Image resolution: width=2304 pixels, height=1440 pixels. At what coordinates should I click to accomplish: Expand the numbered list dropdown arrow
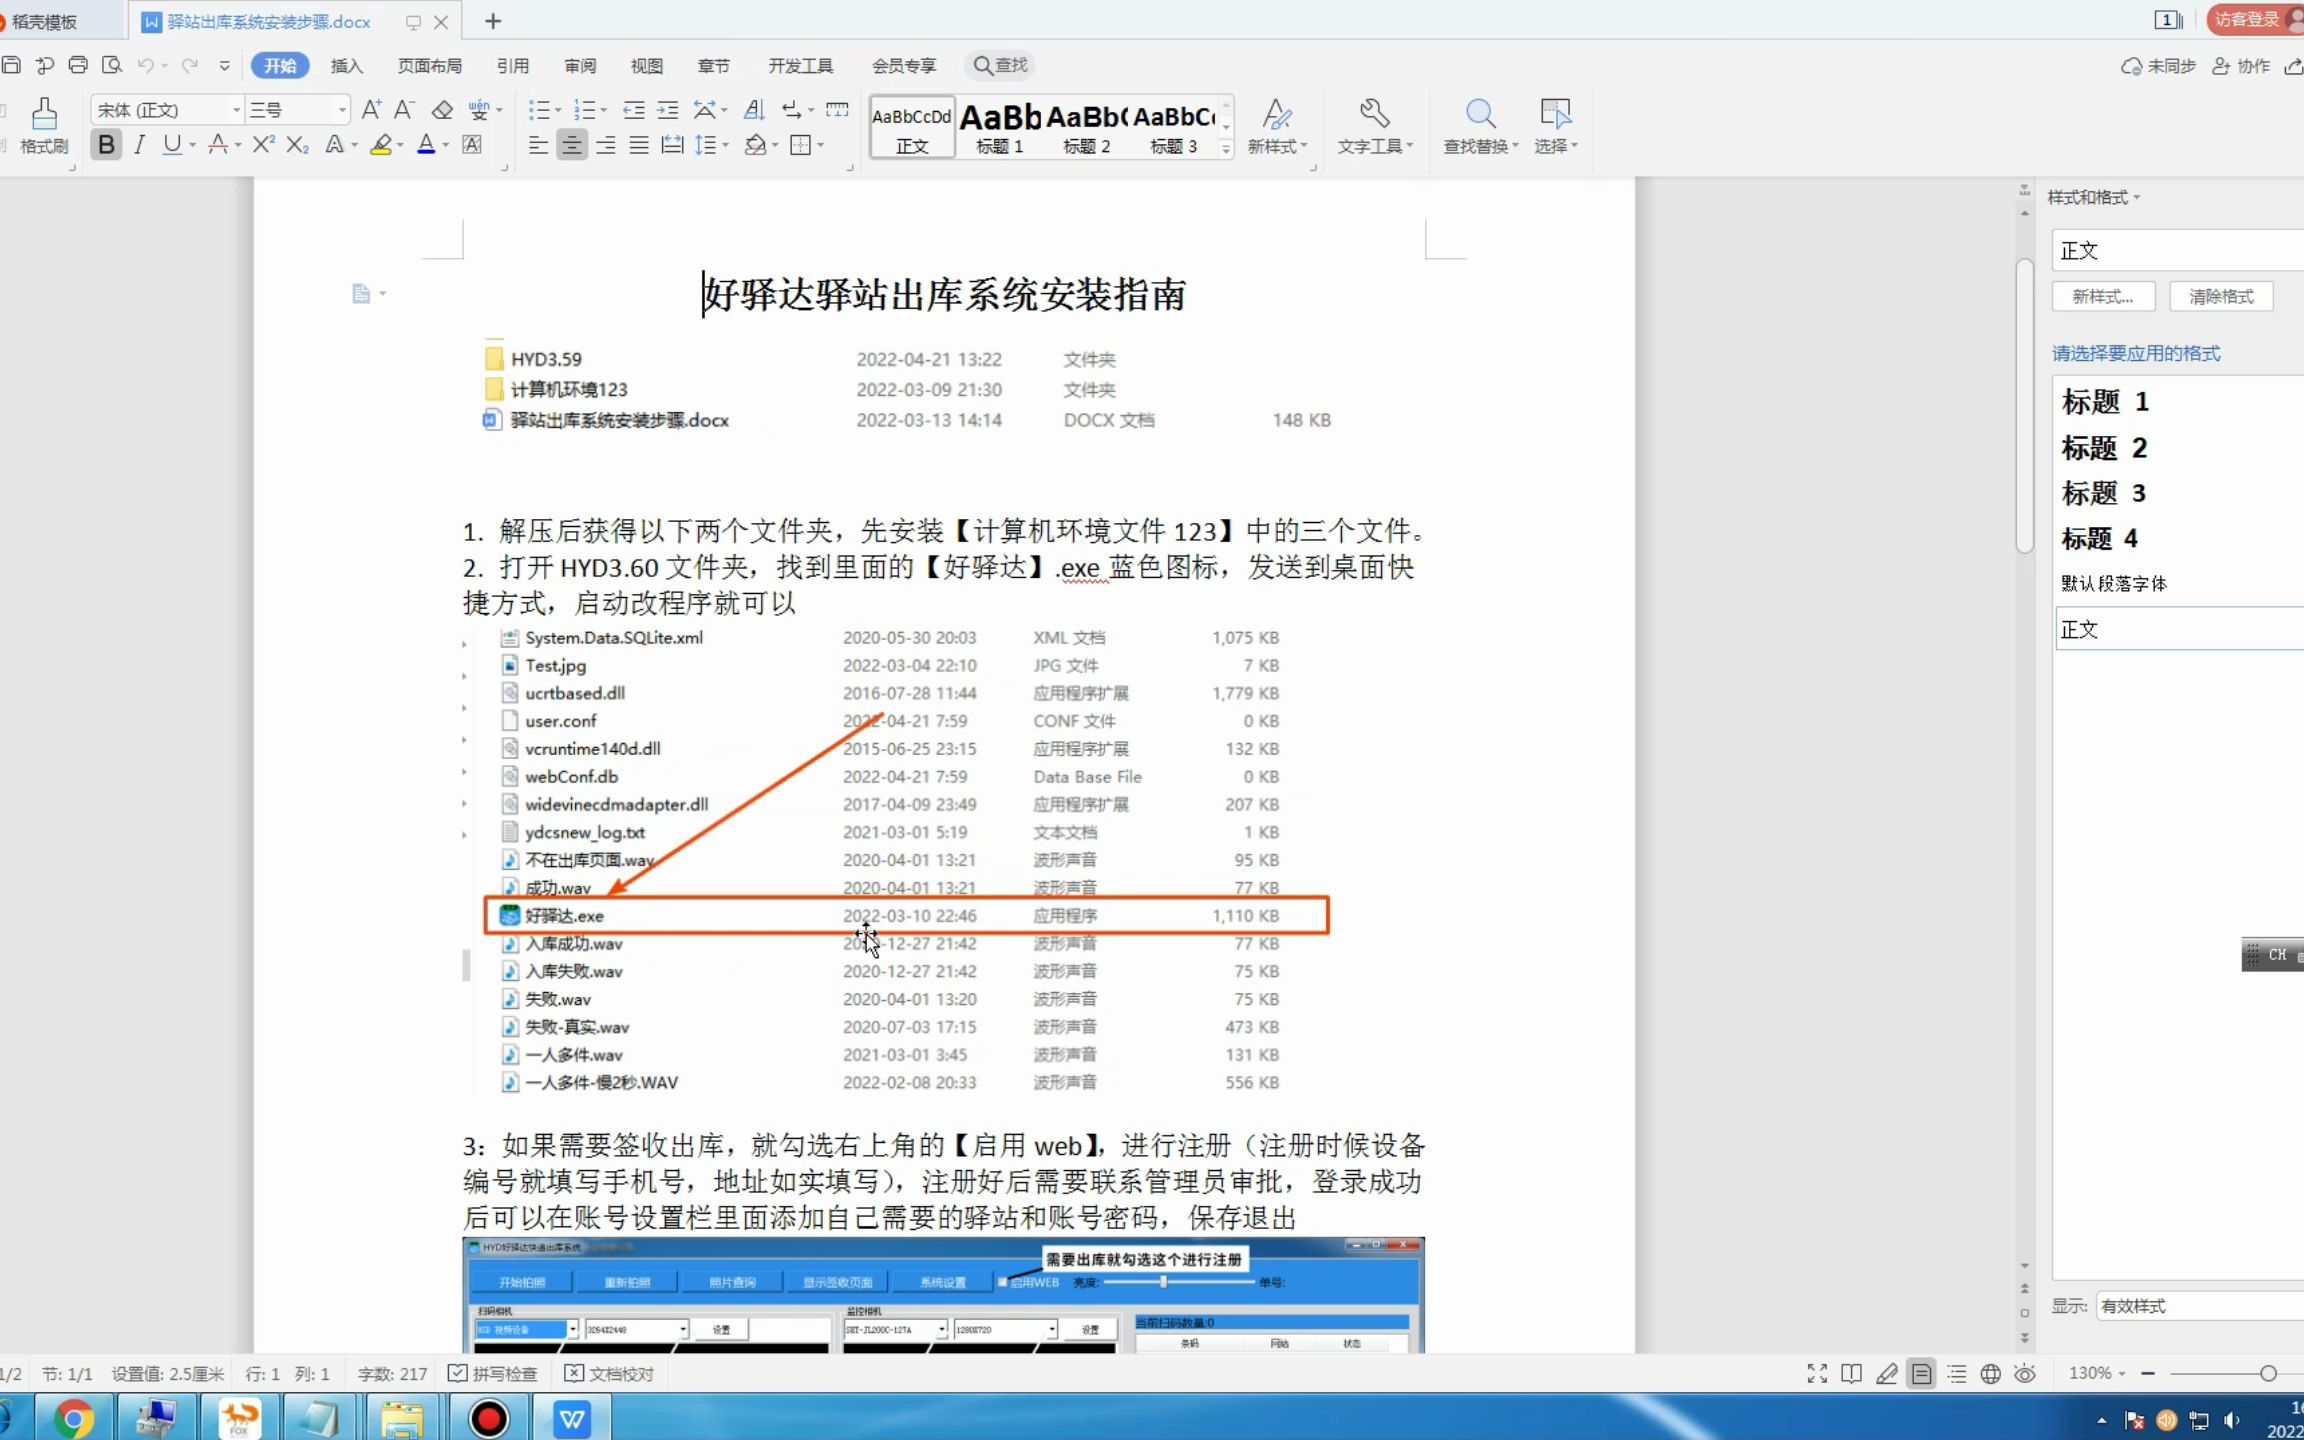pos(604,110)
